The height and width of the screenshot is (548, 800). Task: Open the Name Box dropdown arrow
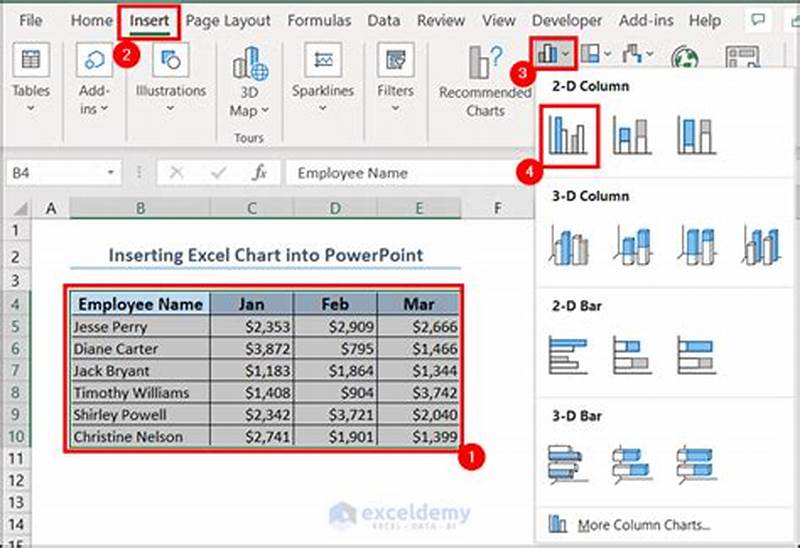(x=110, y=173)
